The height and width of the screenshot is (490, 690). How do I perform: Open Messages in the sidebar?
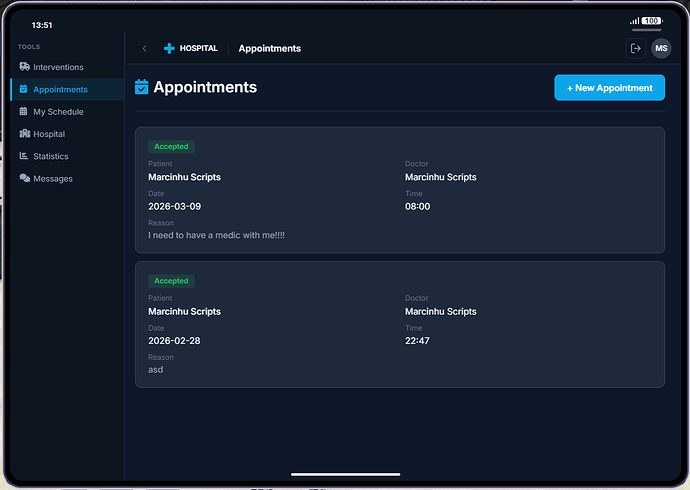67,179
